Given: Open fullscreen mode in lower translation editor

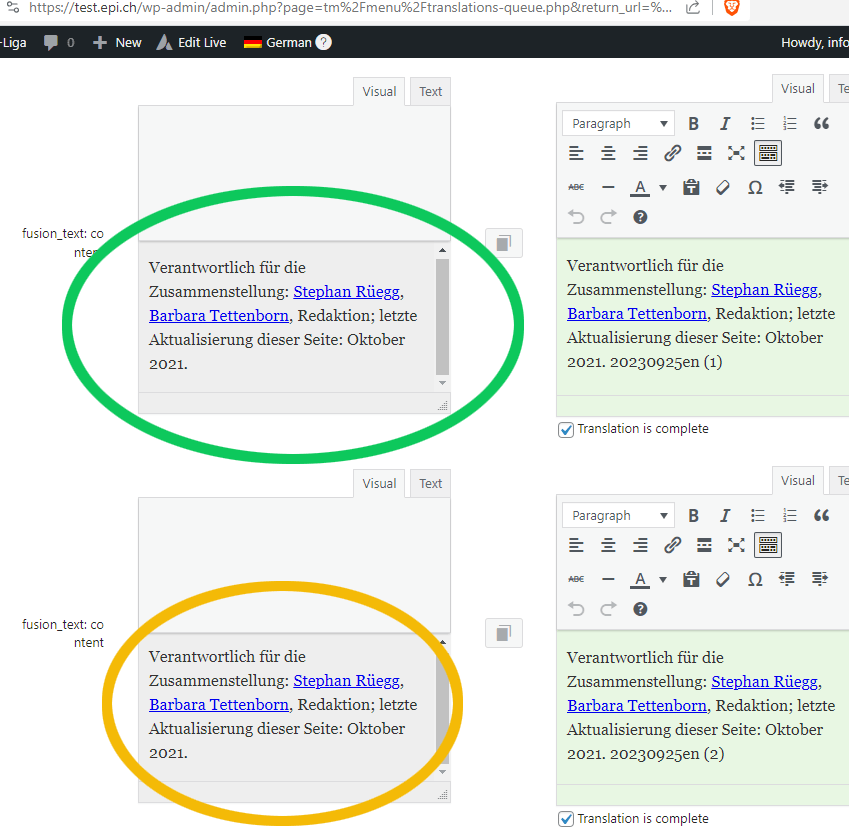Looking at the screenshot, I should tap(736, 545).
